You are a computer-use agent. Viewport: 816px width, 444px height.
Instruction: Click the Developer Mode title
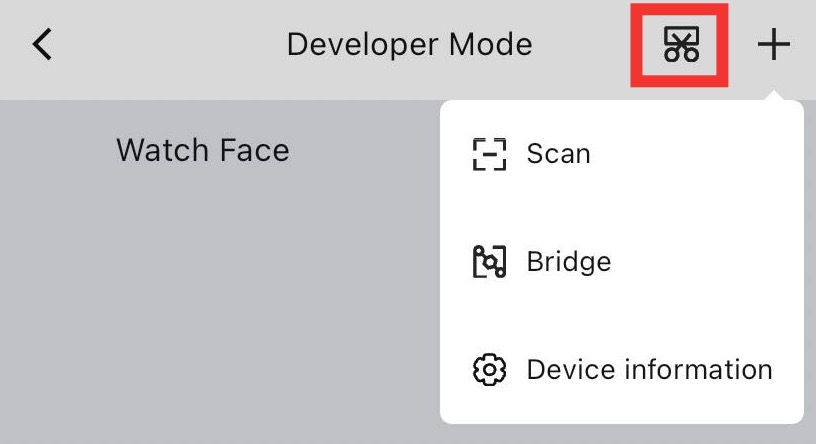point(409,45)
